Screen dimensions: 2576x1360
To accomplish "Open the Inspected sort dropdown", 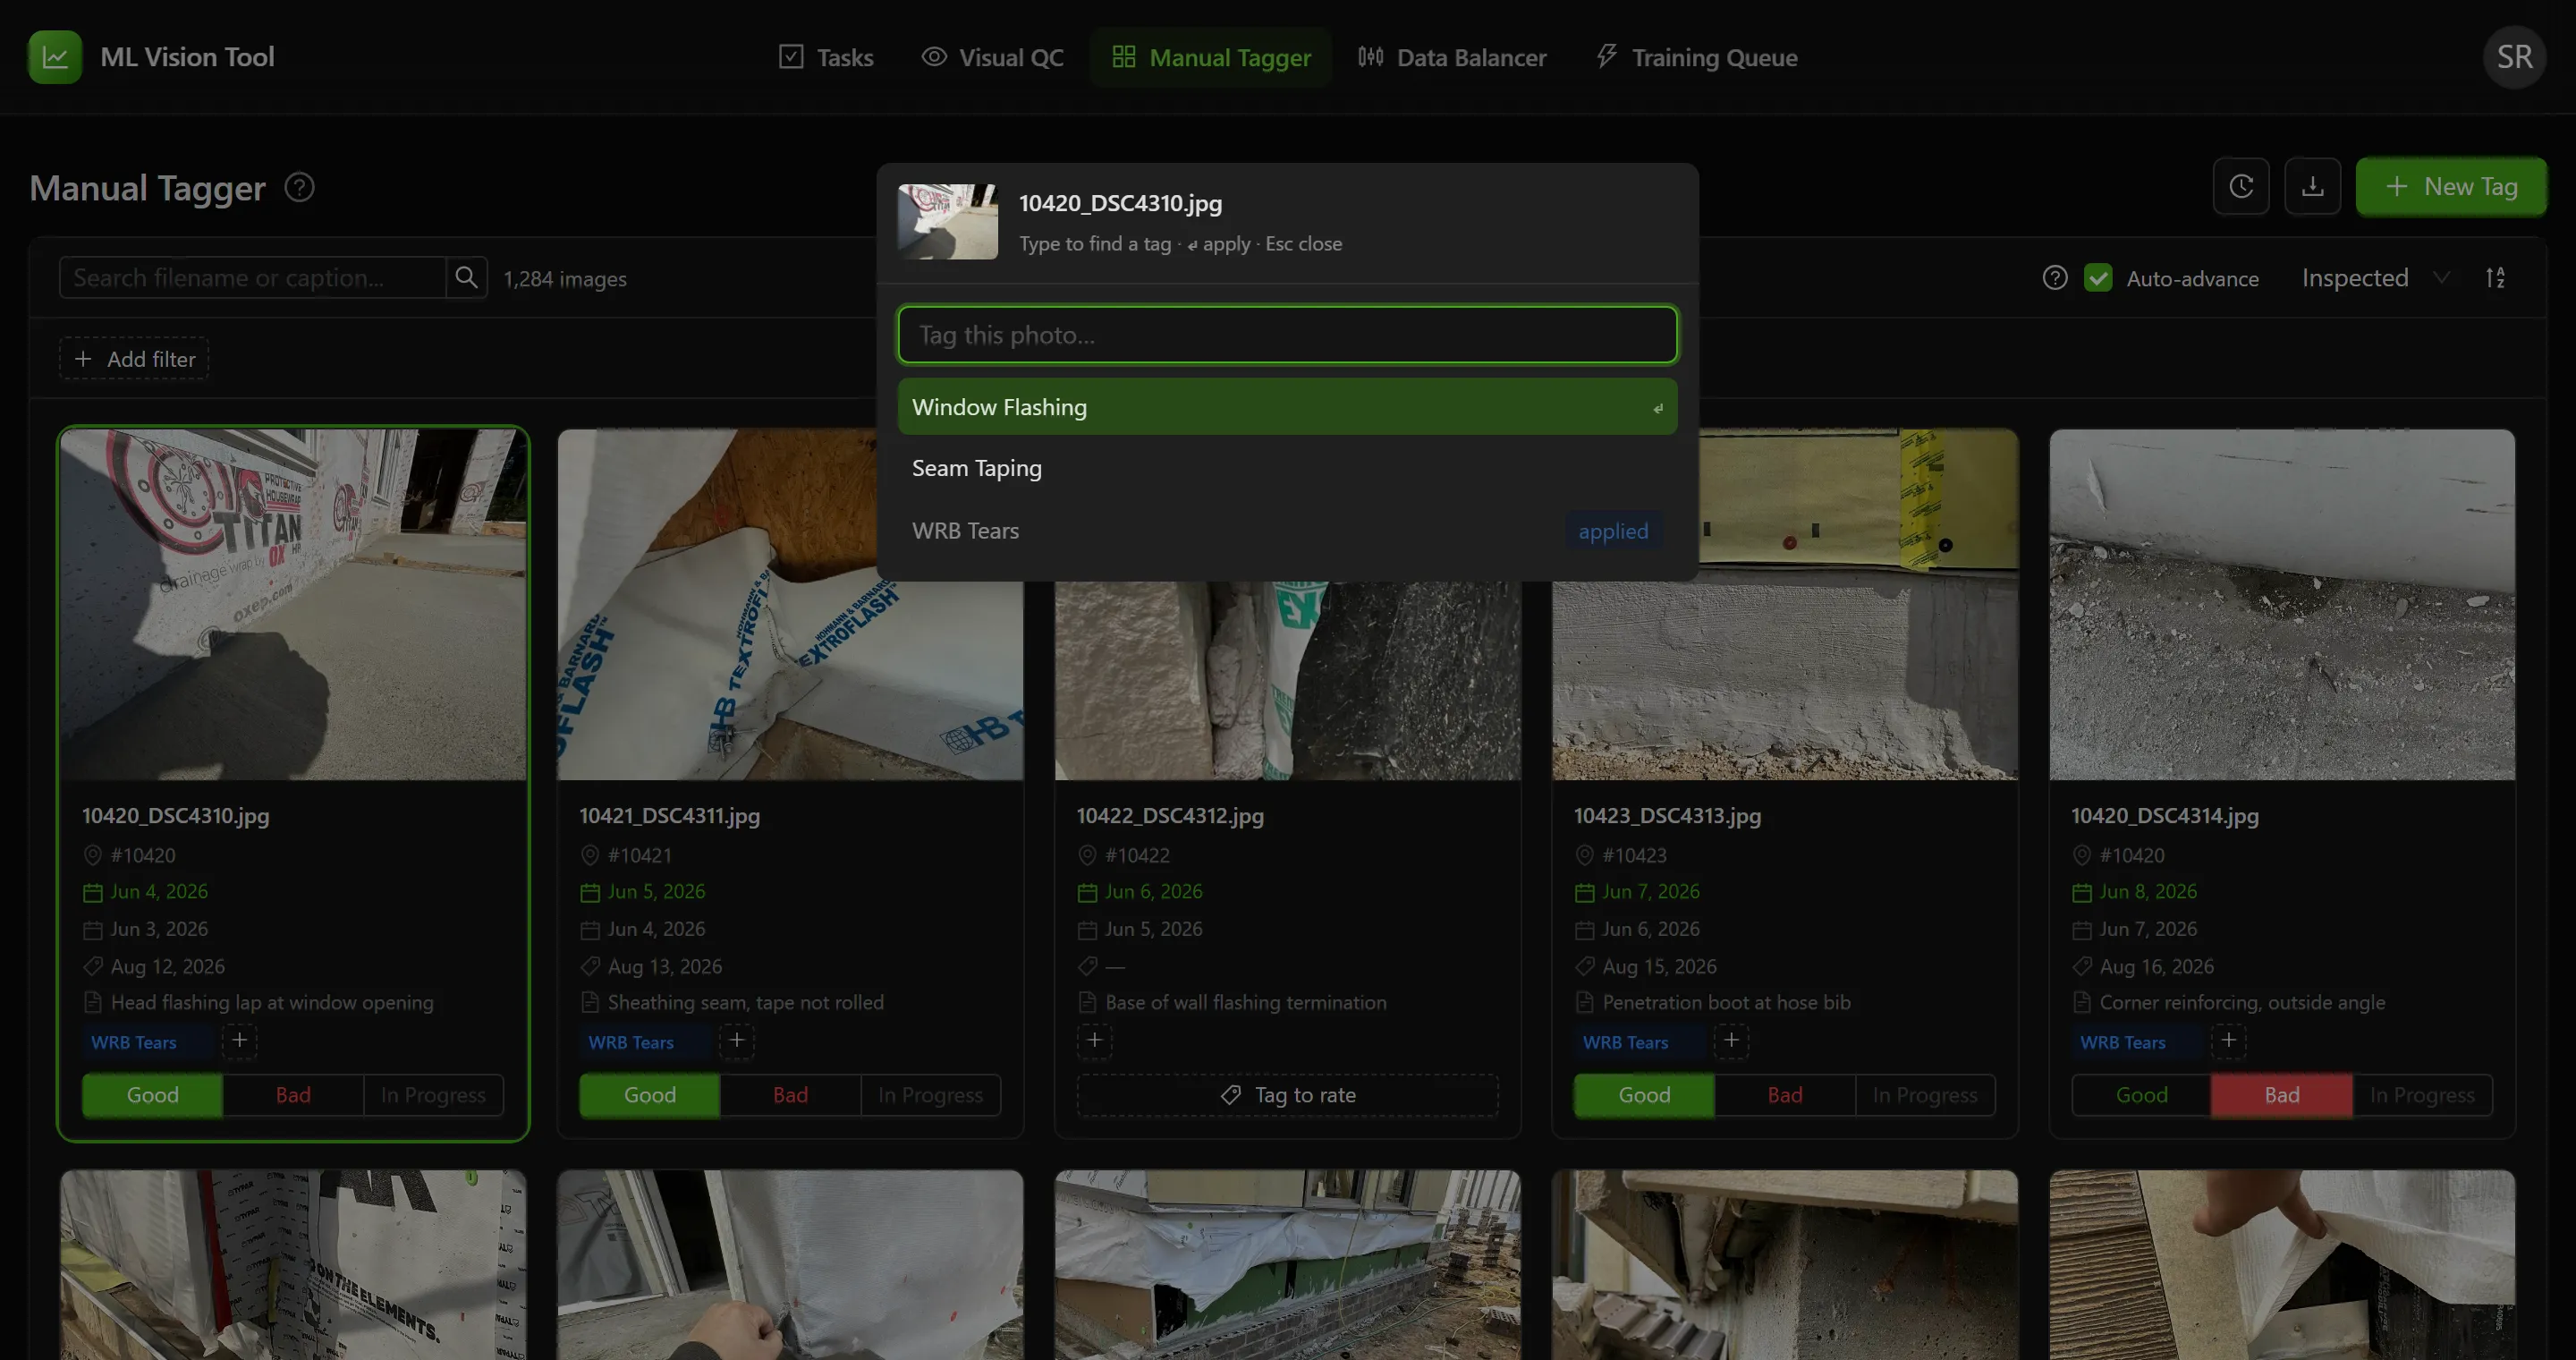I will click(2375, 277).
